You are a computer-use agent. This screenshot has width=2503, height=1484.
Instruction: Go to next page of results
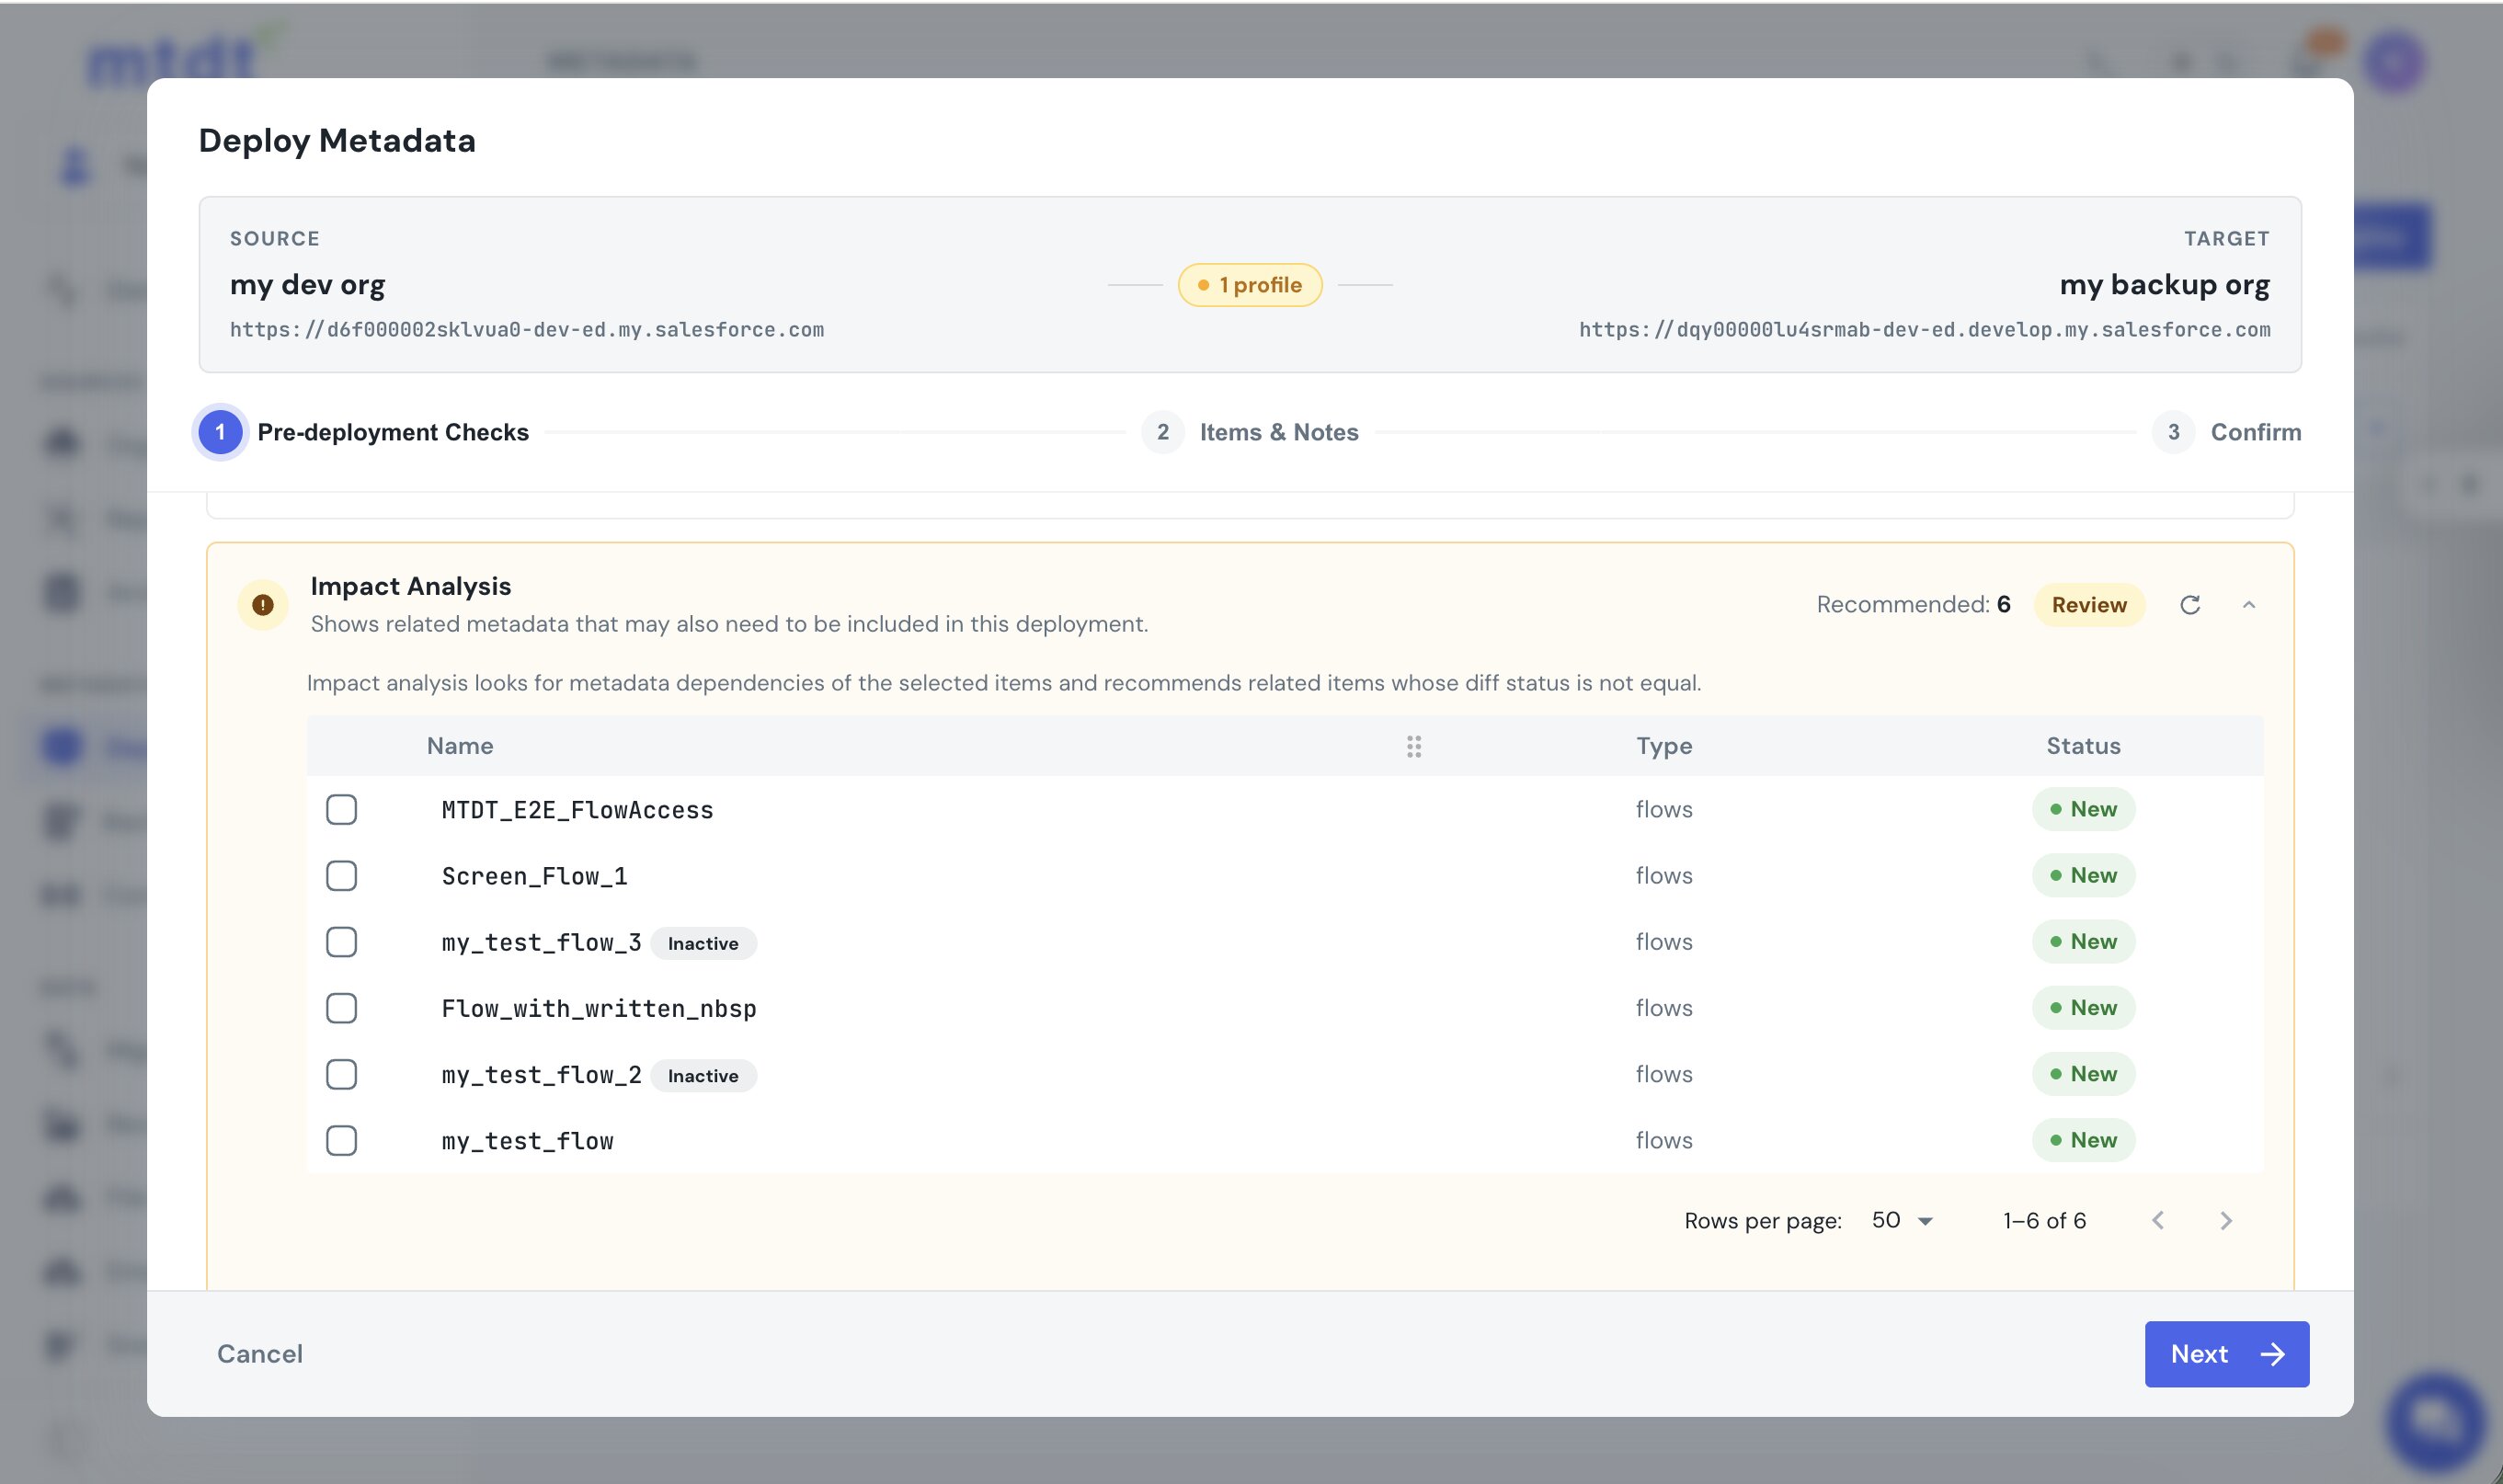(x=2225, y=1220)
